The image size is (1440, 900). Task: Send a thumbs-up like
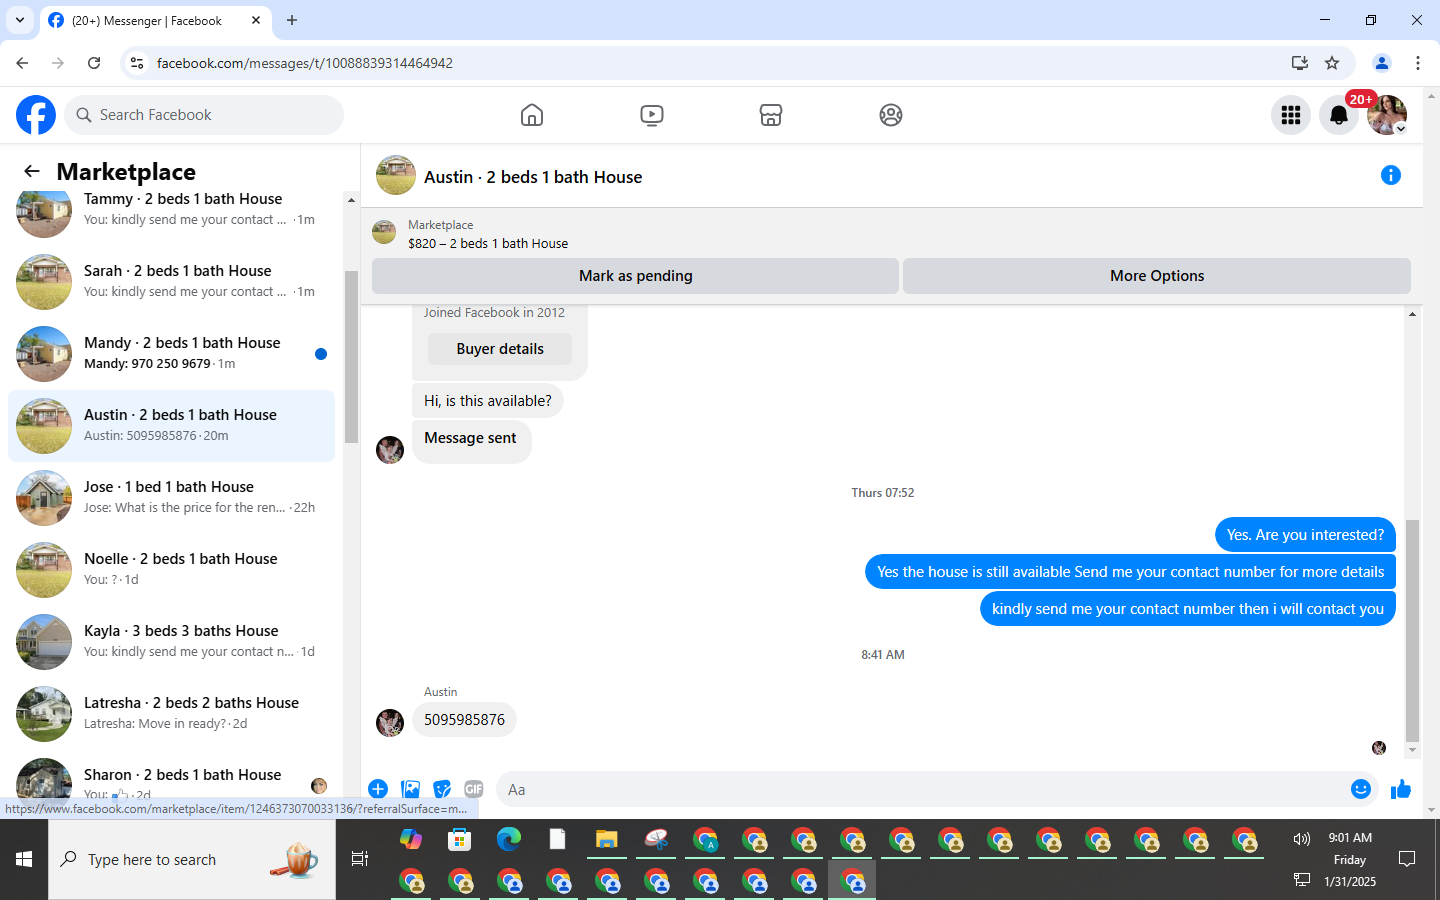(1401, 789)
